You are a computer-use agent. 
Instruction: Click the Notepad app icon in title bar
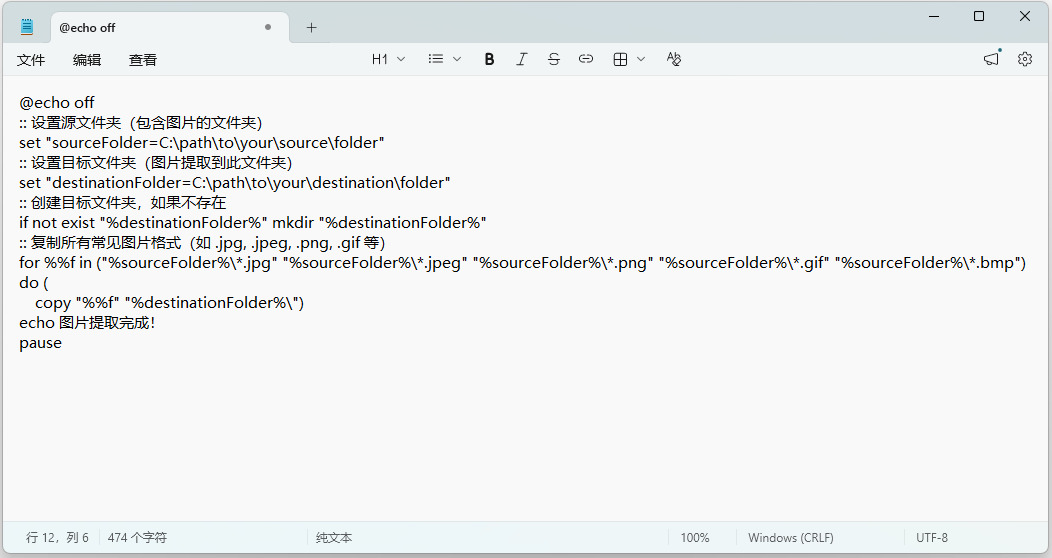[x=27, y=27]
